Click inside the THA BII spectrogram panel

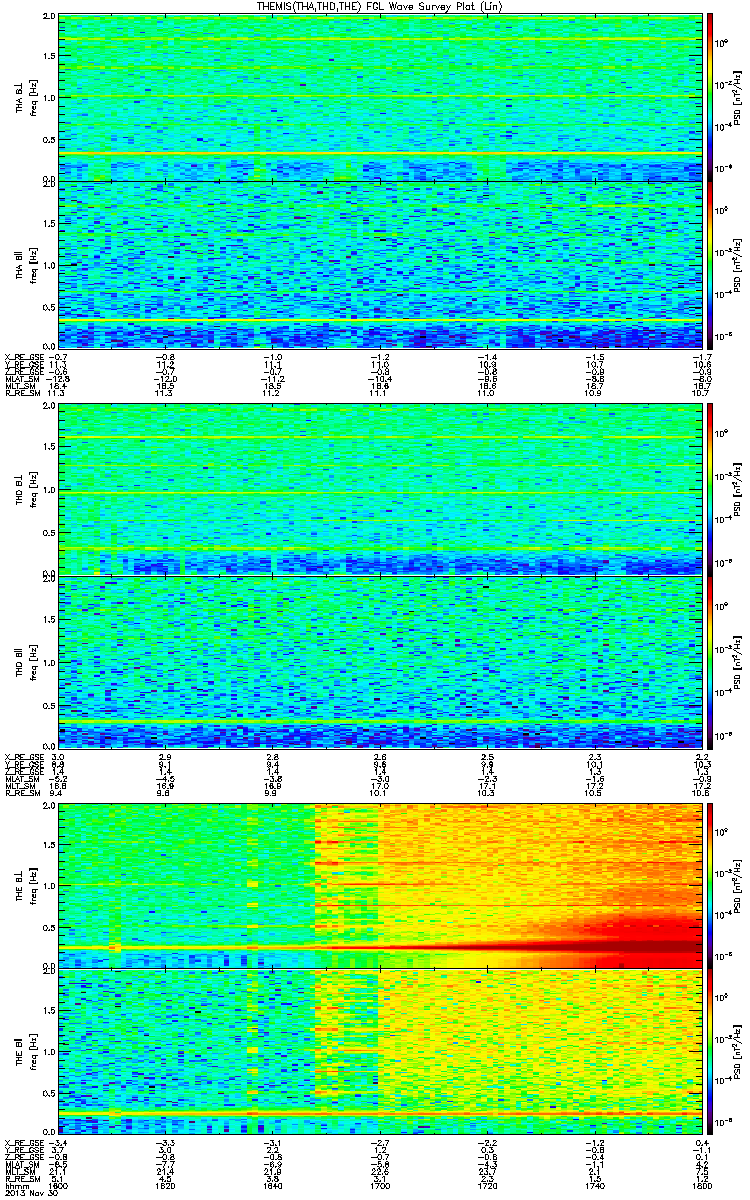(x=379, y=264)
